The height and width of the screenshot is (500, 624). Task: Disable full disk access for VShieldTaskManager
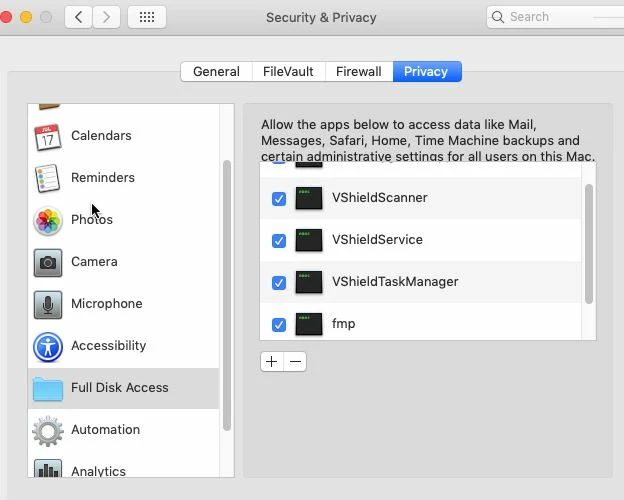(279, 283)
